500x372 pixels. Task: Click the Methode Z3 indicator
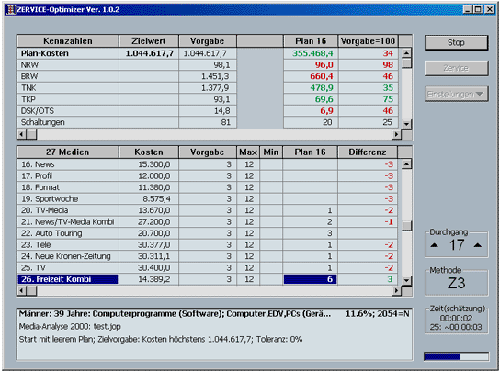tap(456, 283)
